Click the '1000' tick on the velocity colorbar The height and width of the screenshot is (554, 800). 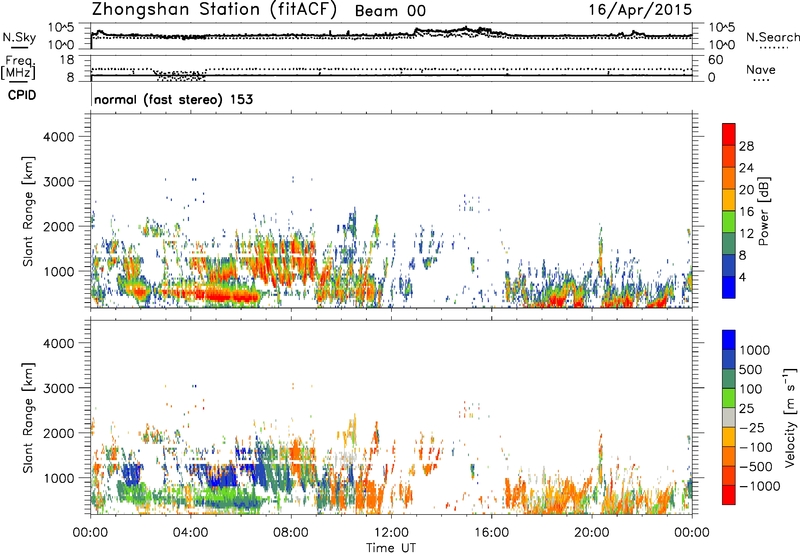pyautogui.click(x=755, y=350)
